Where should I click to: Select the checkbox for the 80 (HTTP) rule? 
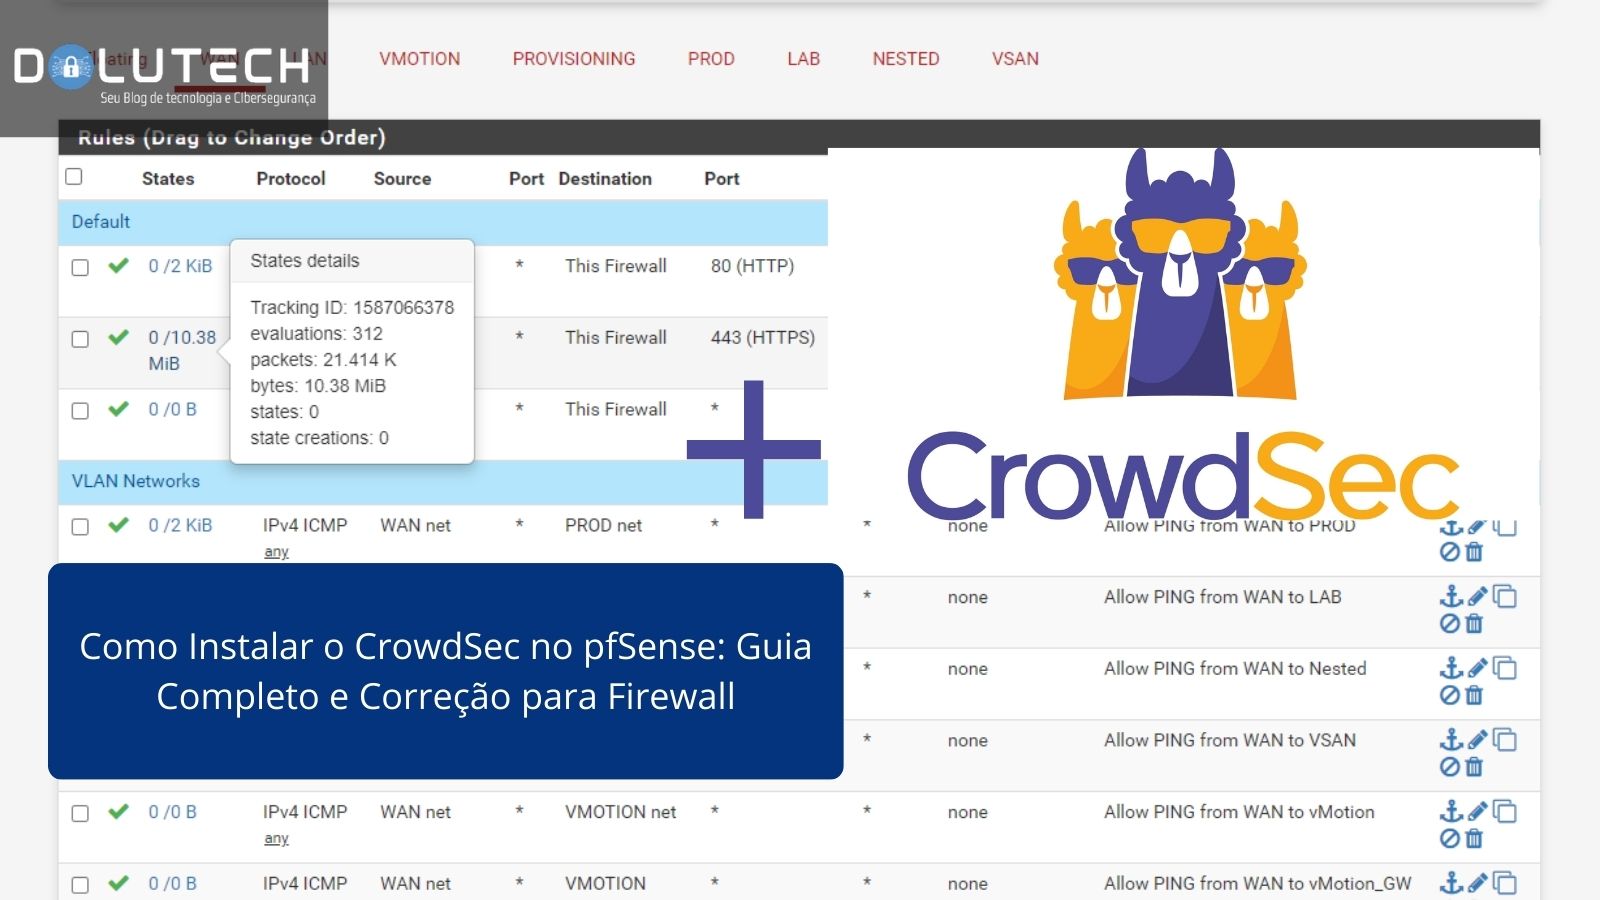click(x=80, y=267)
